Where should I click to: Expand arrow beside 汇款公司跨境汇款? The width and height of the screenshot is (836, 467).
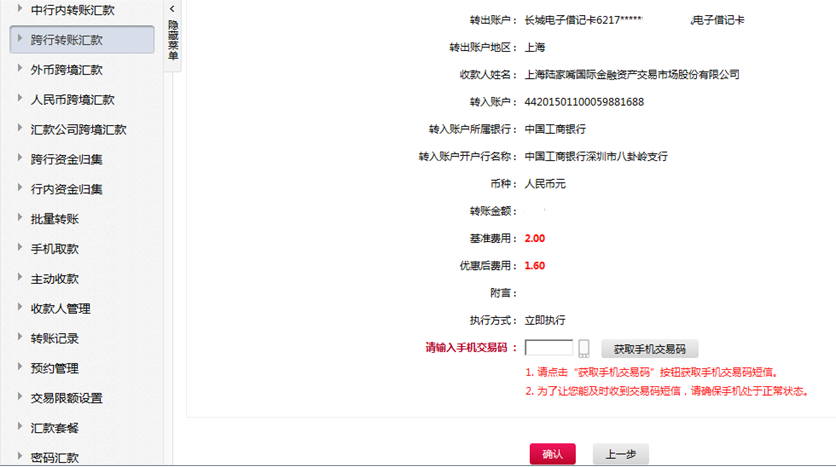tap(20, 127)
